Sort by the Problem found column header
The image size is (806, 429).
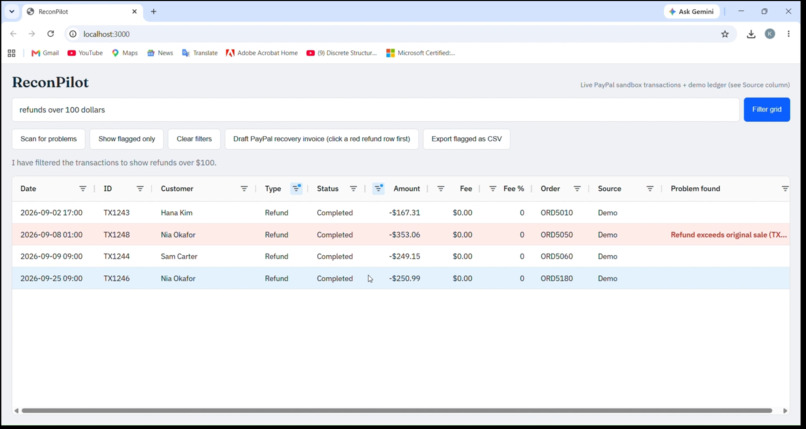pos(695,189)
